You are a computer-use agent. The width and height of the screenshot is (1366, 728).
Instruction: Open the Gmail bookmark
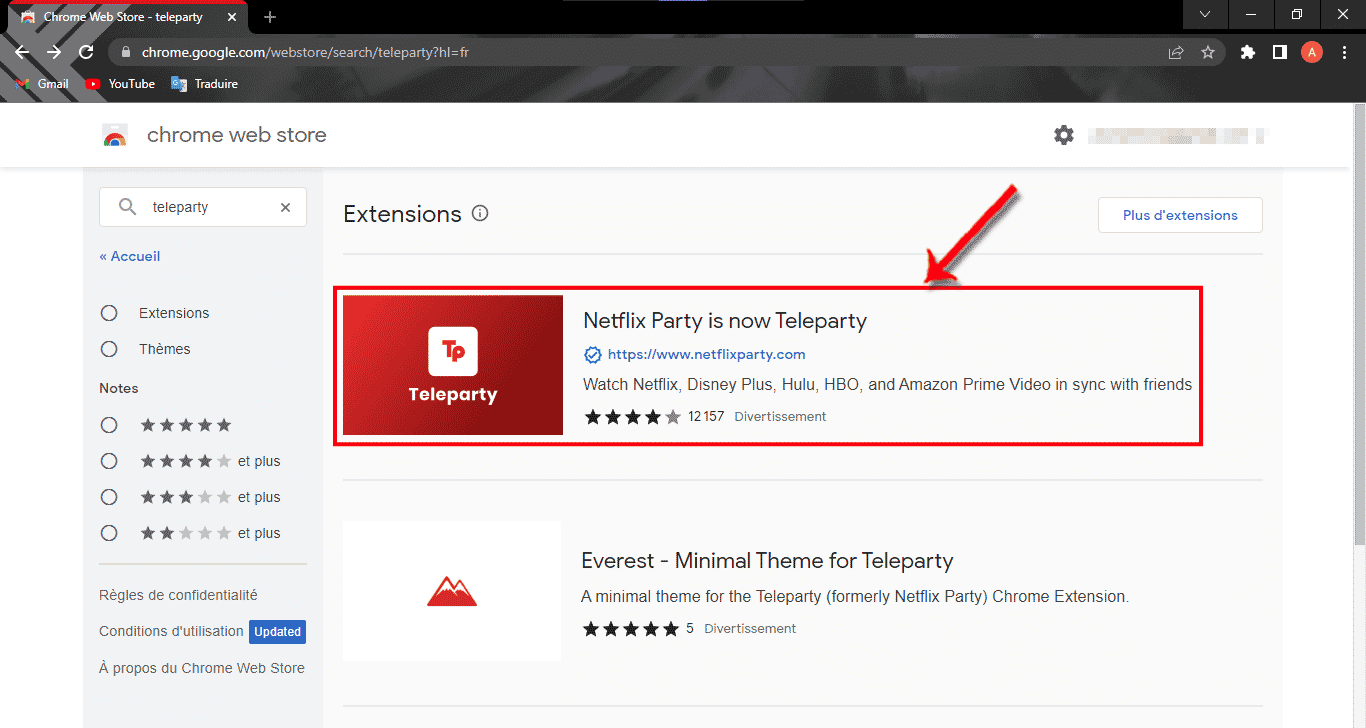point(43,84)
